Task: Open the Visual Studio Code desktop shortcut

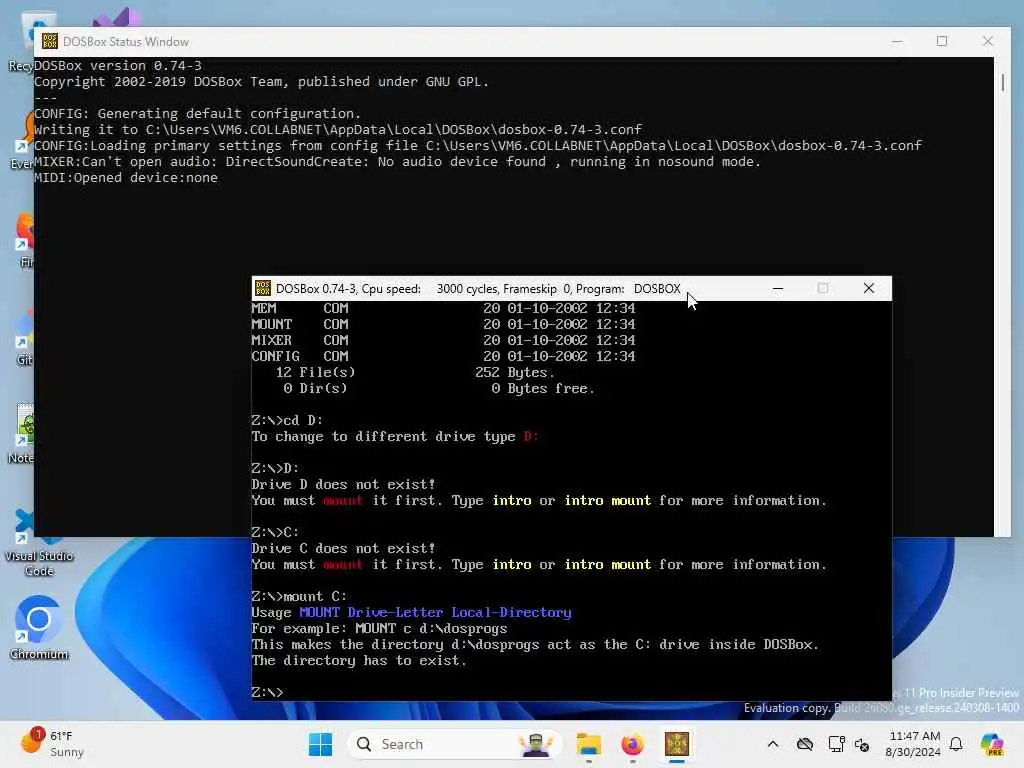Action: tap(39, 542)
